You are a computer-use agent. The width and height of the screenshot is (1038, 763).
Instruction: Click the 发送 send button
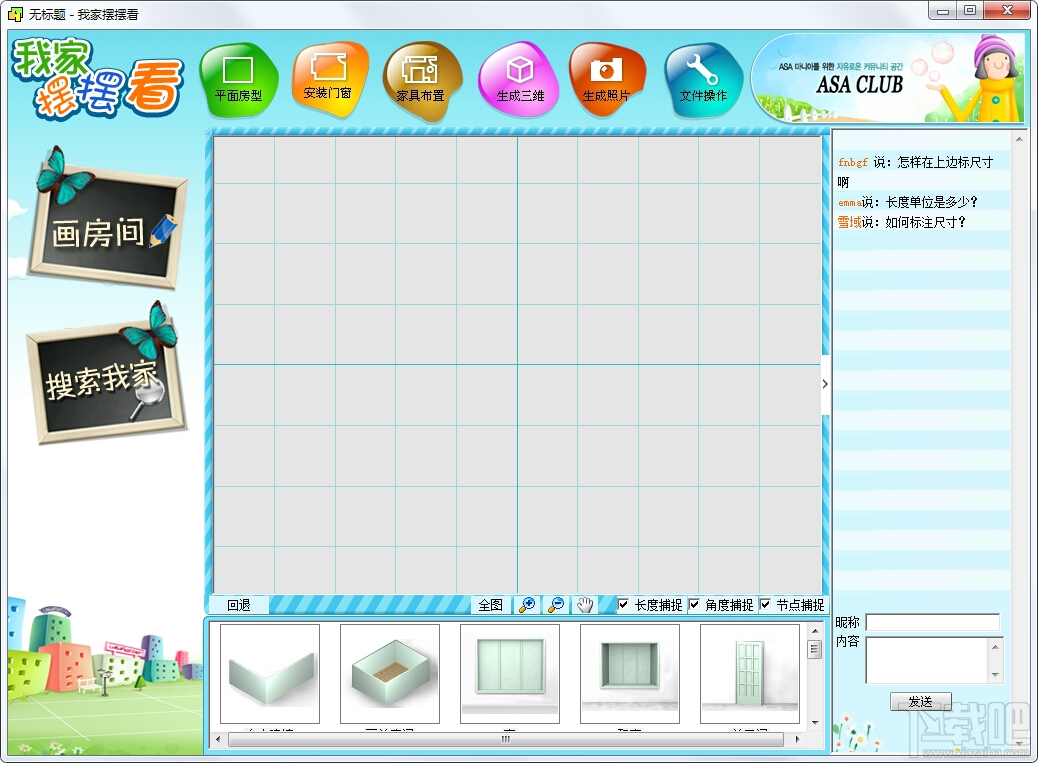tap(920, 701)
